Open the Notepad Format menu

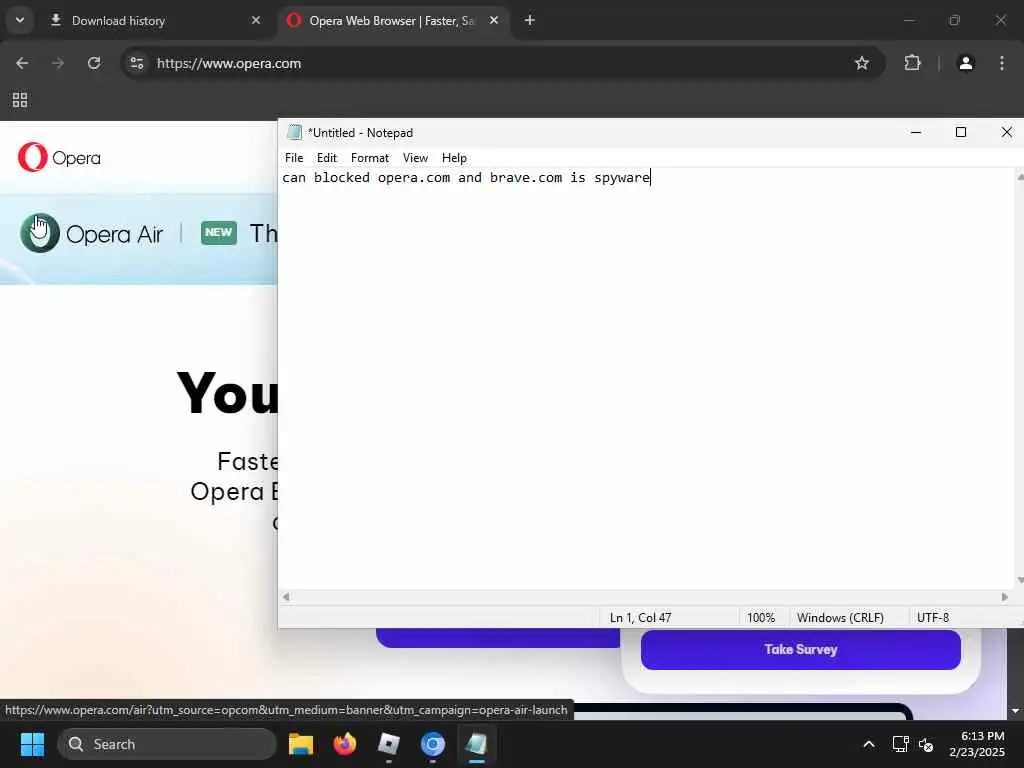point(370,158)
